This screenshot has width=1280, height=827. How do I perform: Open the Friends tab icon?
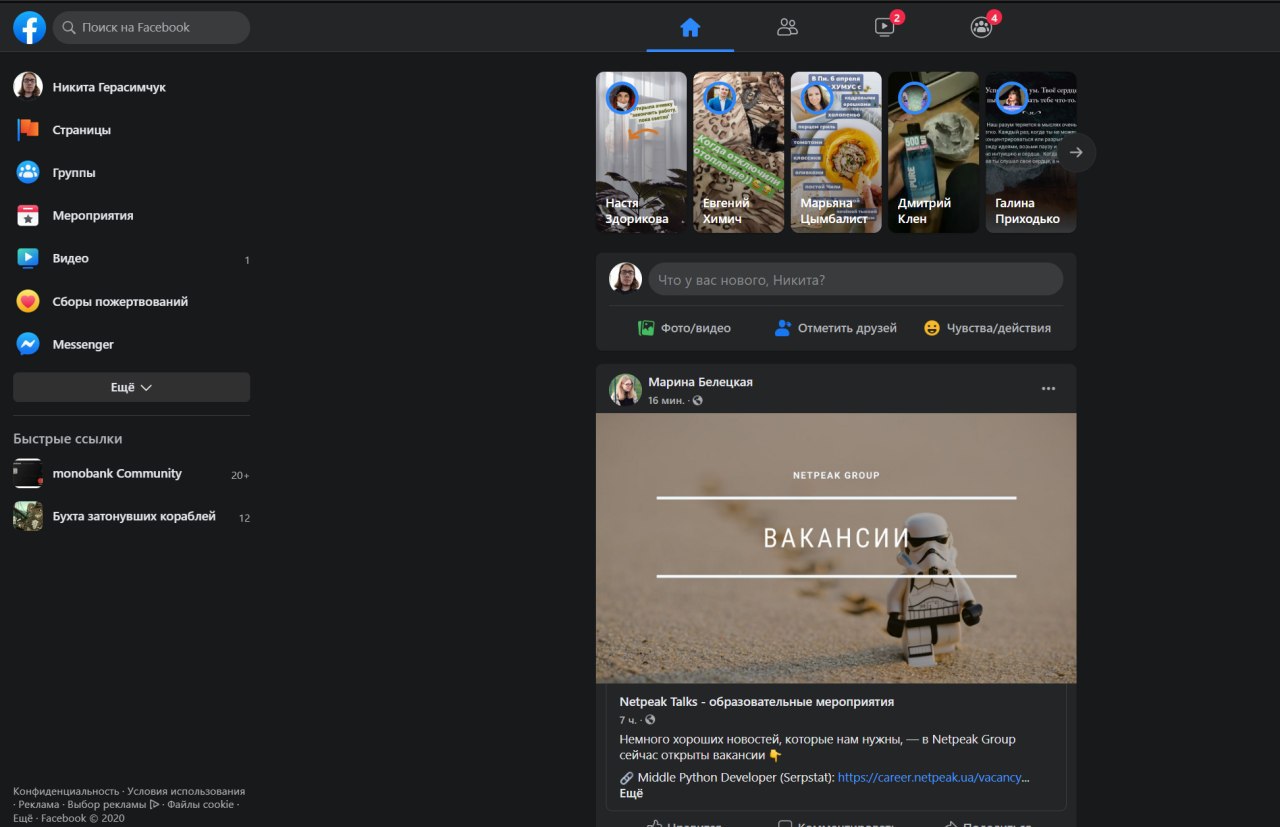point(787,27)
